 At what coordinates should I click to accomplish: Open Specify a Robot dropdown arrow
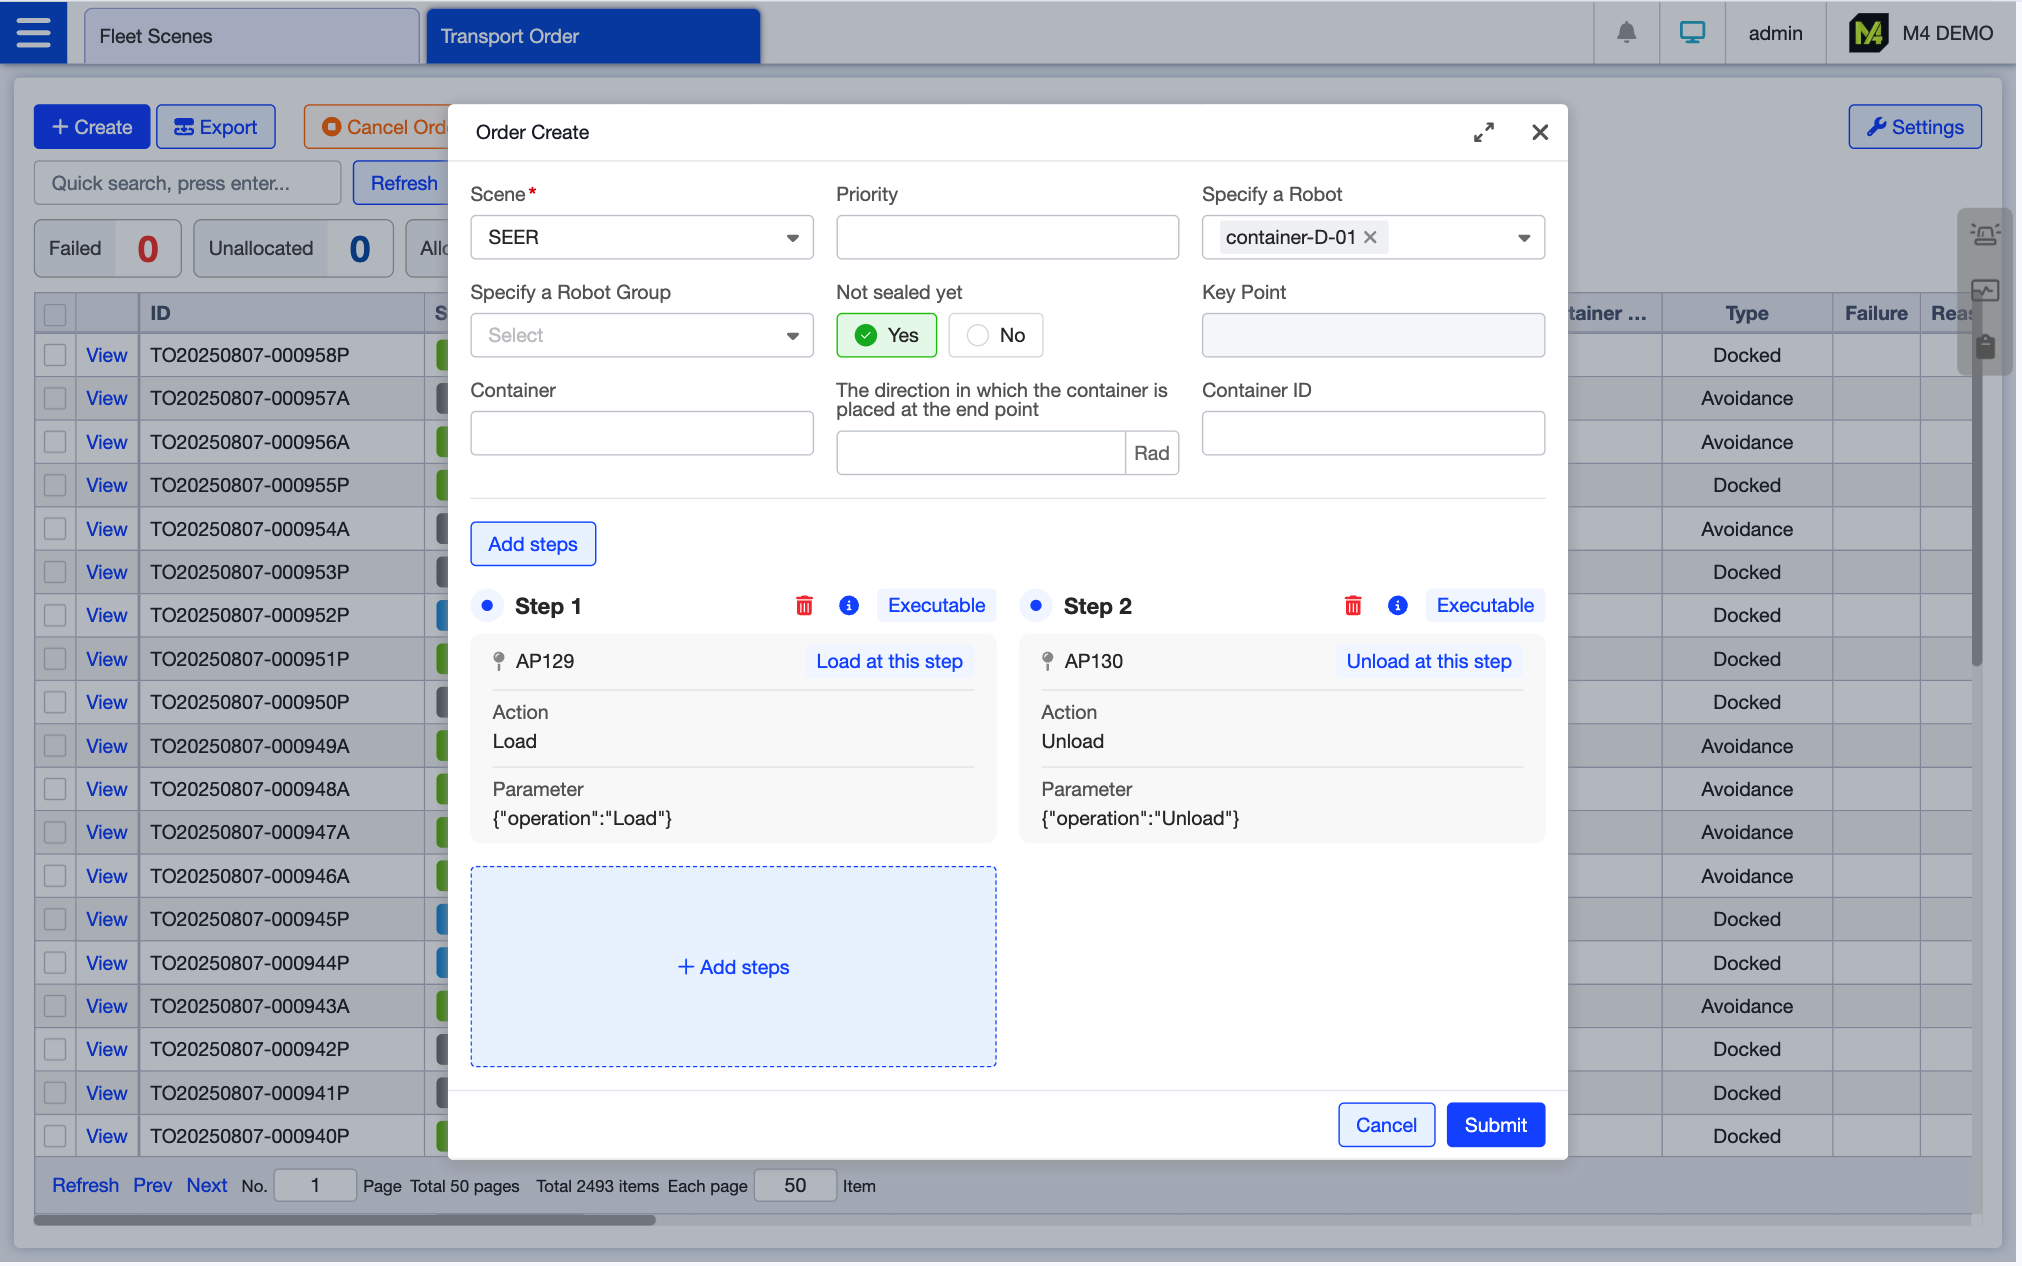[1524, 237]
